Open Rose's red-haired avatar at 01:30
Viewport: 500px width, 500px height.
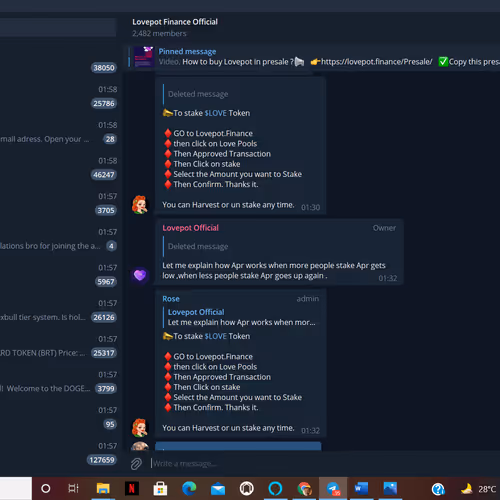click(140, 204)
